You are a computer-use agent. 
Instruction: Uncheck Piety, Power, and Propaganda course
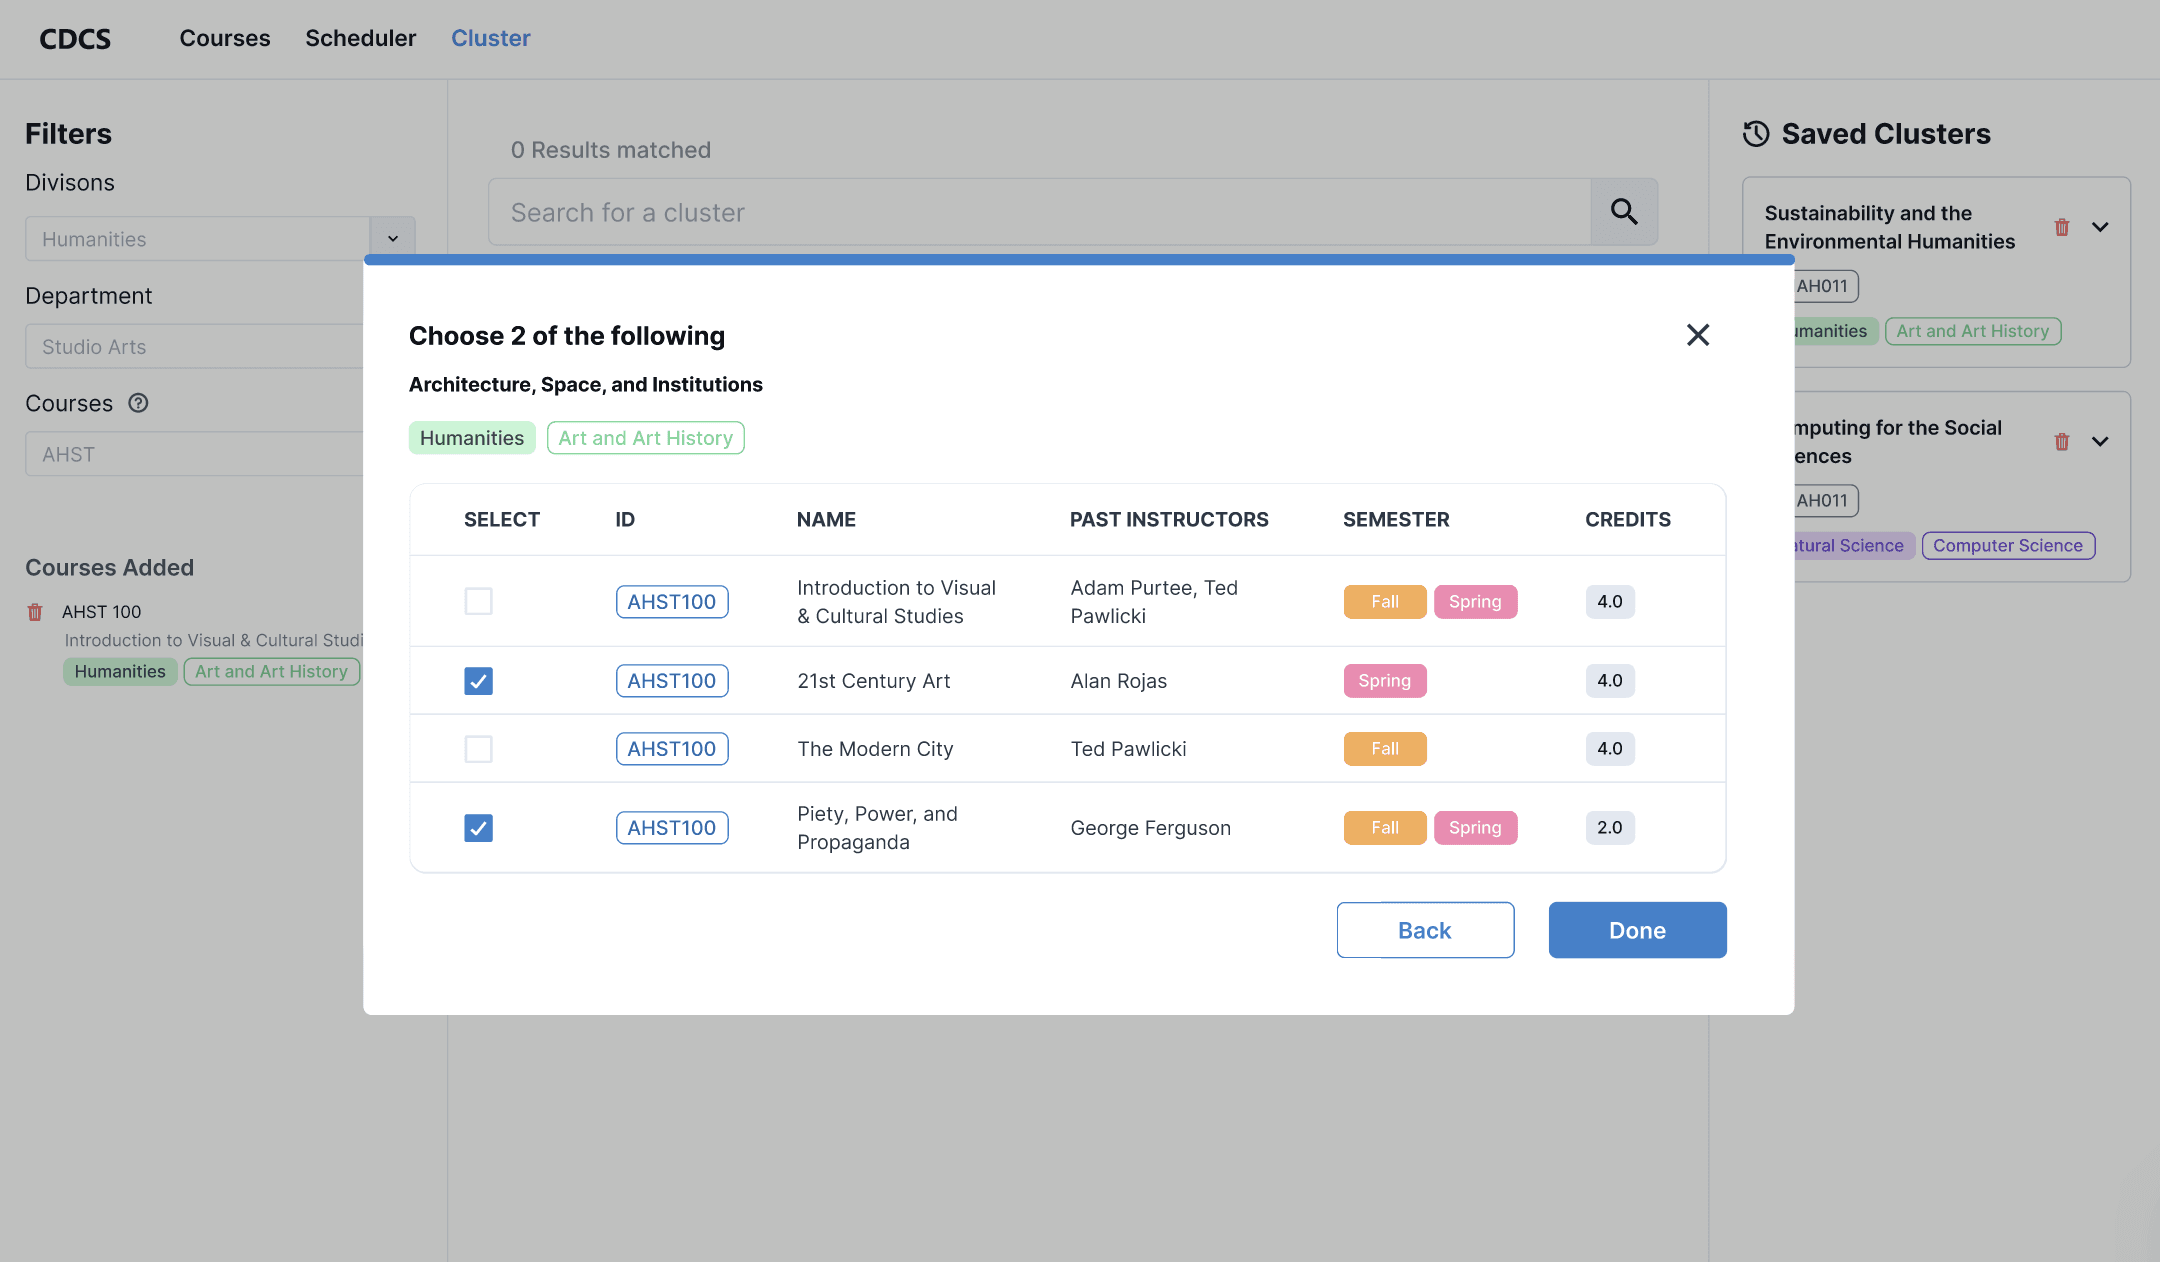[x=478, y=828]
